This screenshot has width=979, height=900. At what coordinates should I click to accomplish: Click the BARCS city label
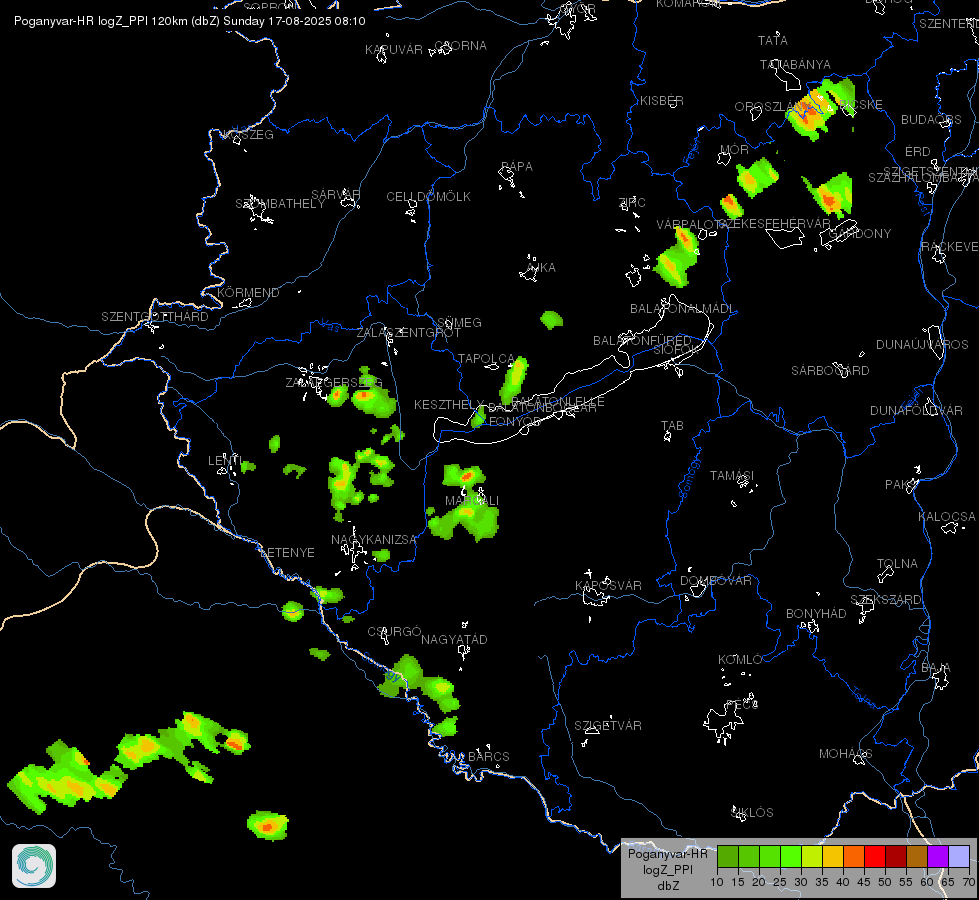(x=489, y=757)
